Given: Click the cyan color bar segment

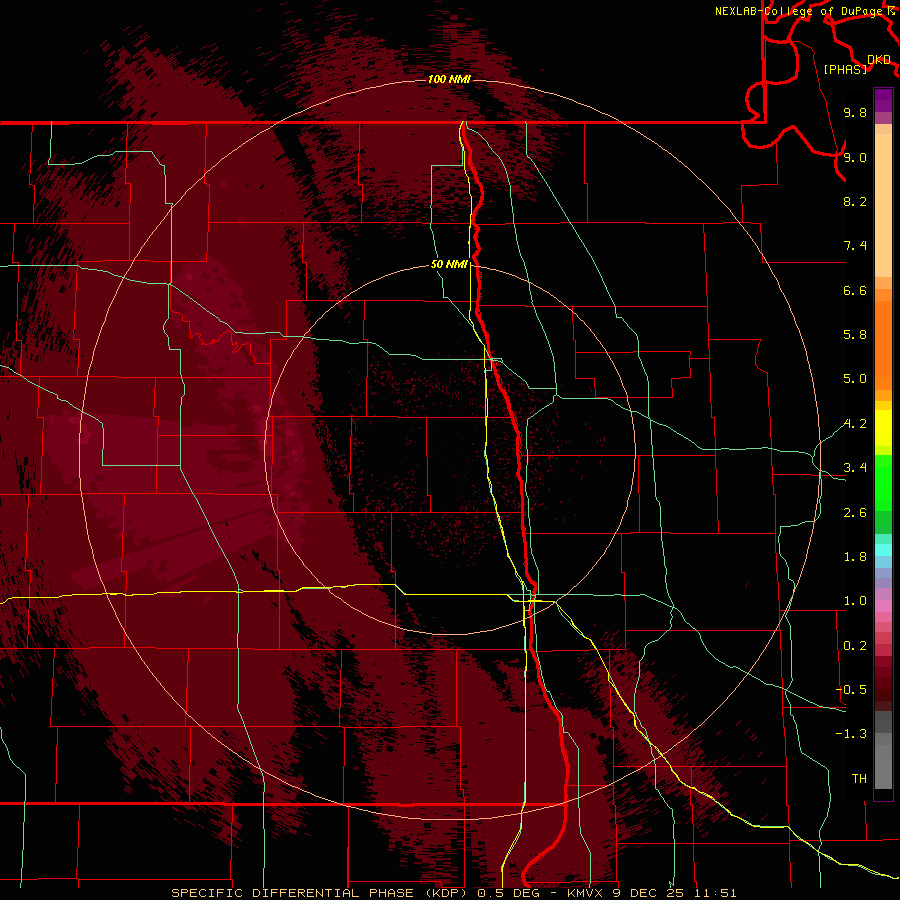Looking at the screenshot, I should point(883,550).
